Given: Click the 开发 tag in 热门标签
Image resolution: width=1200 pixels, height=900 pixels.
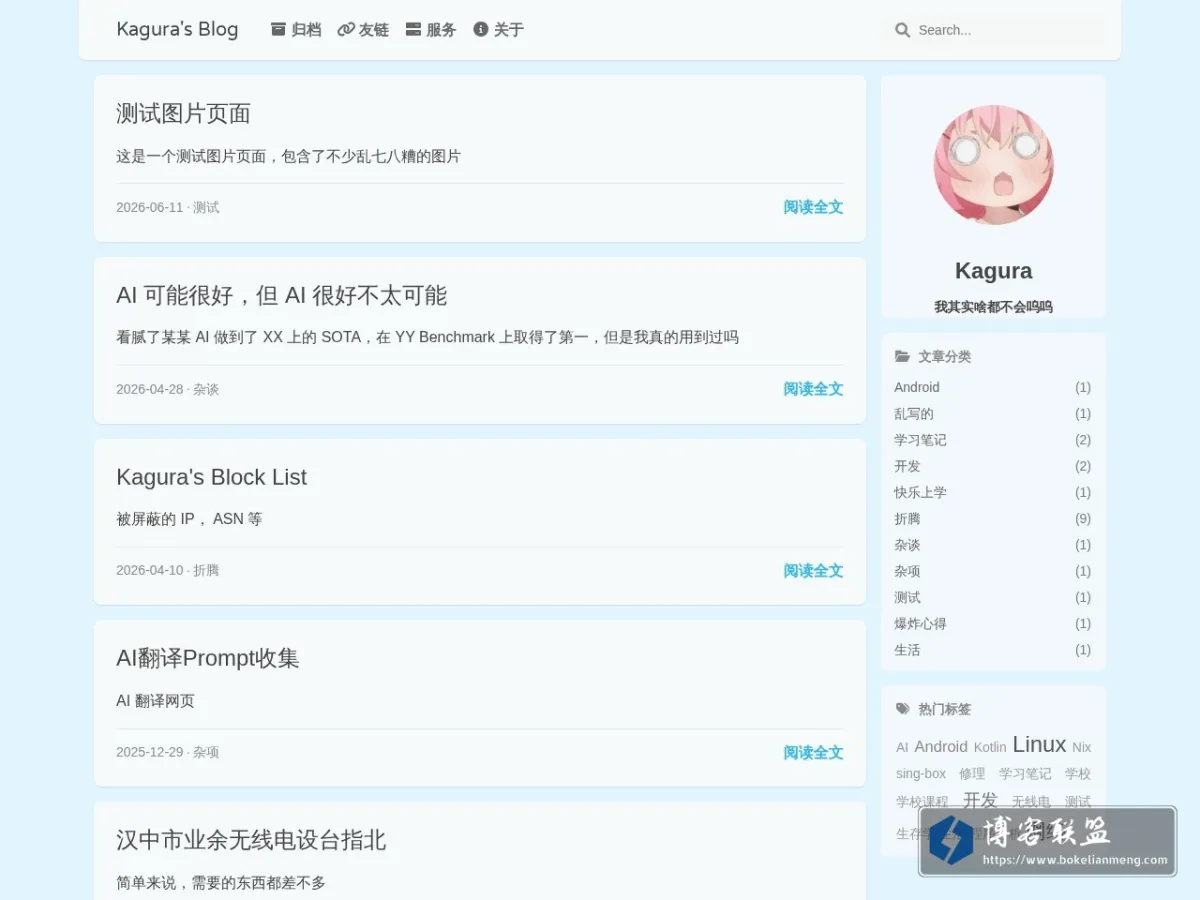Looking at the screenshot, I should pos(980,800).
